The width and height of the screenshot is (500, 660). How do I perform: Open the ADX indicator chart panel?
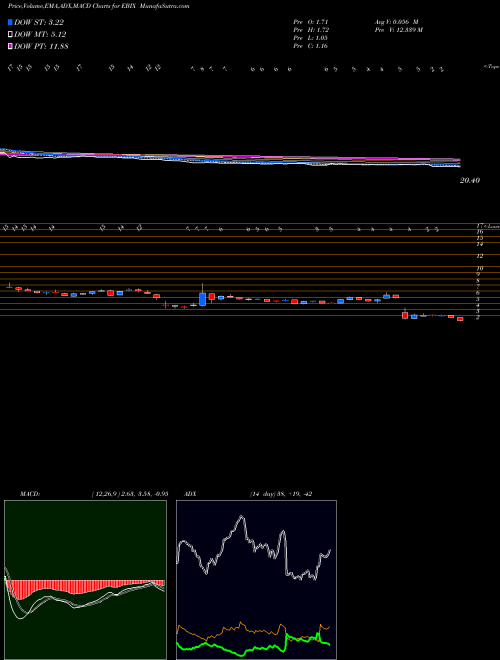pos(256,580)
